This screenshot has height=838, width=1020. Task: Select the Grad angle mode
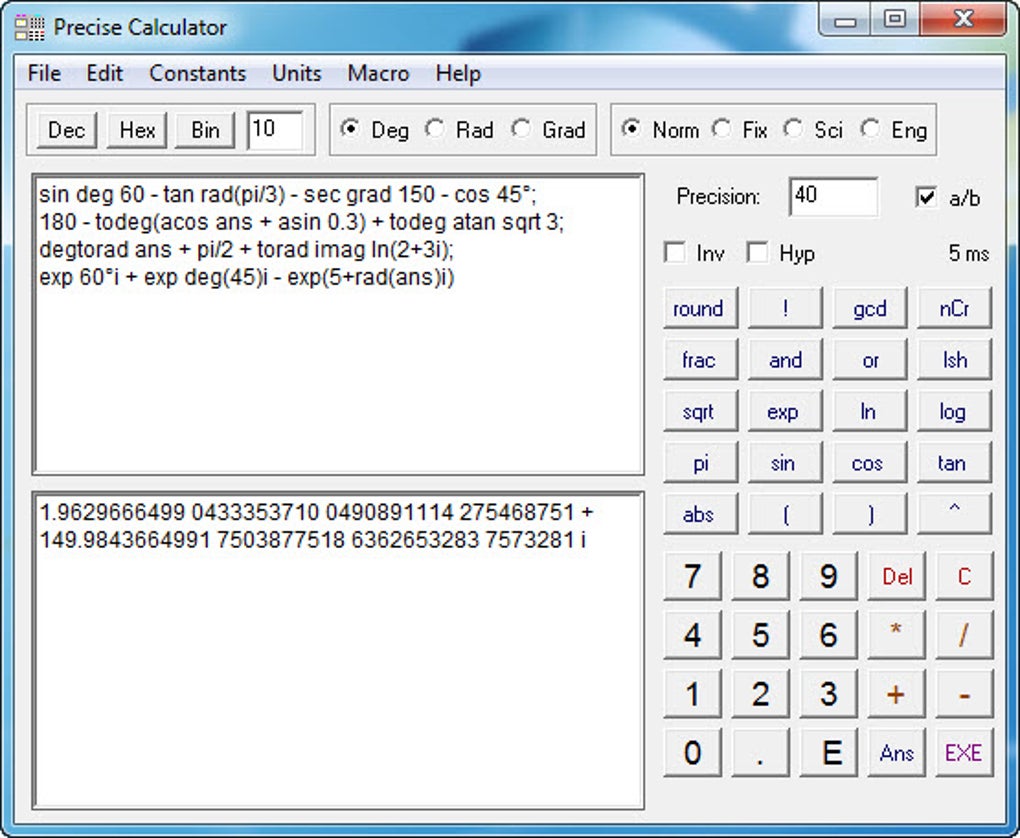click(x=548, y=129)
